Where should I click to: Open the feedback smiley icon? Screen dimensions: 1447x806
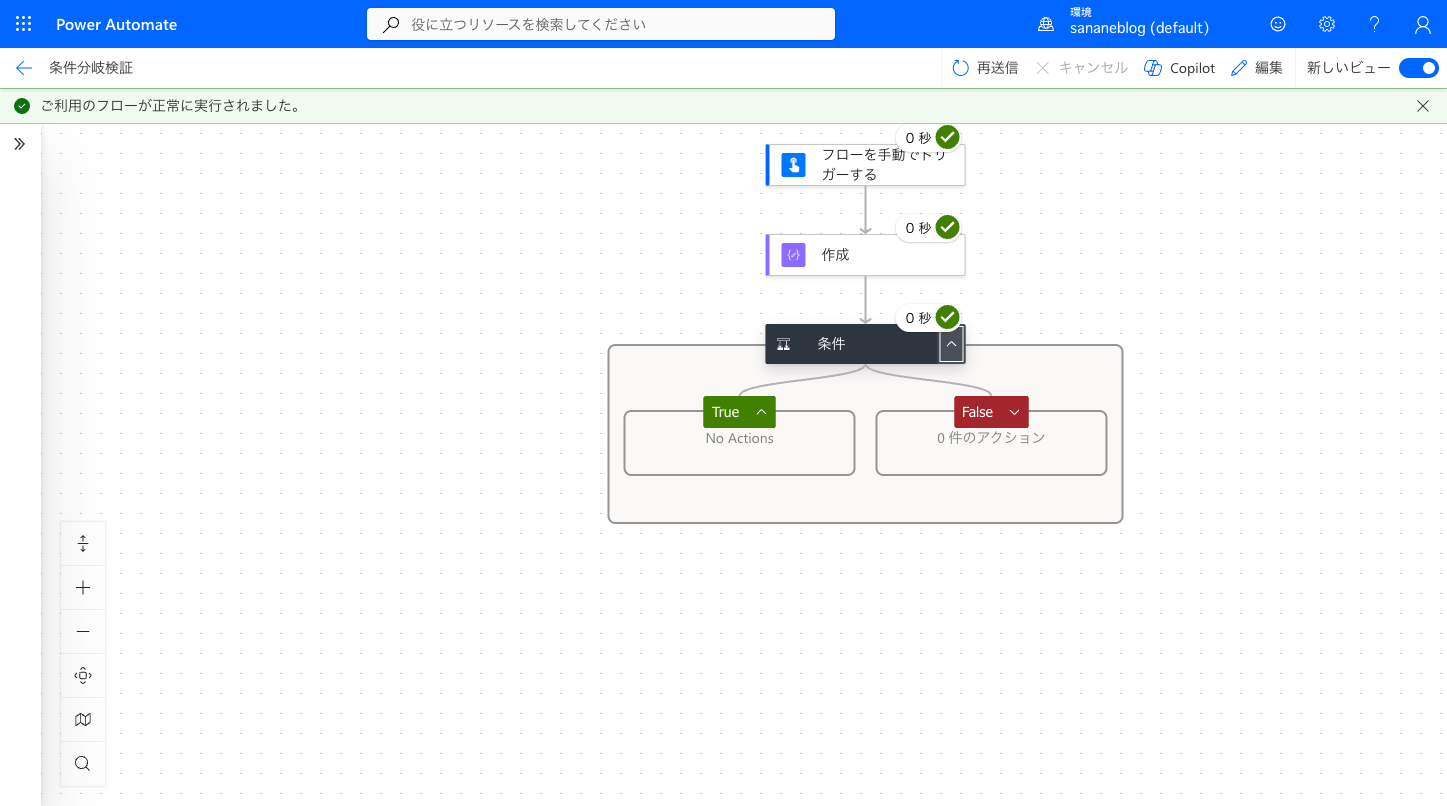[1278, 24]
